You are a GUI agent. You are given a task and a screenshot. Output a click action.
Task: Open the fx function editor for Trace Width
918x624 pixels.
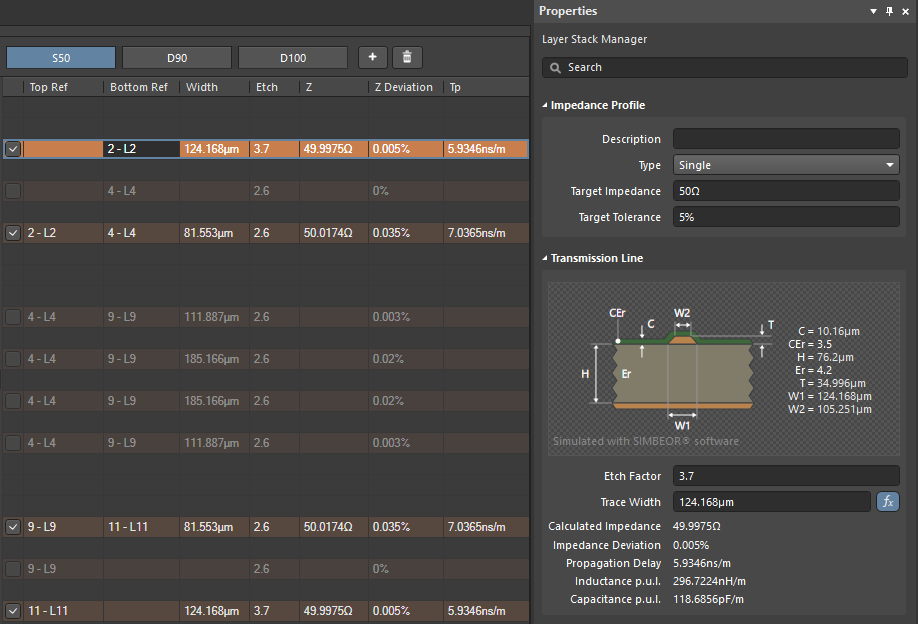pyautogui.click(x=888, y=501)
